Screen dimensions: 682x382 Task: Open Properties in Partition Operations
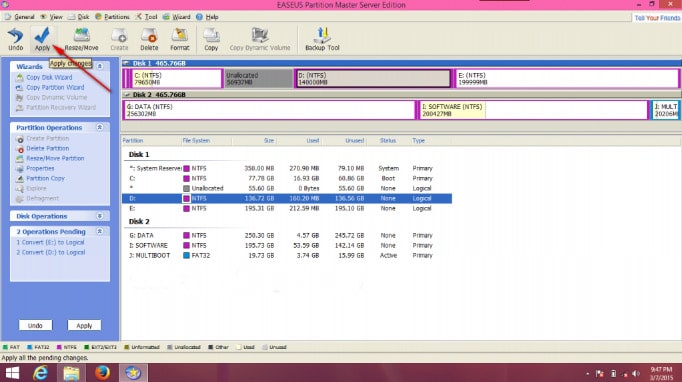[40, 168]
